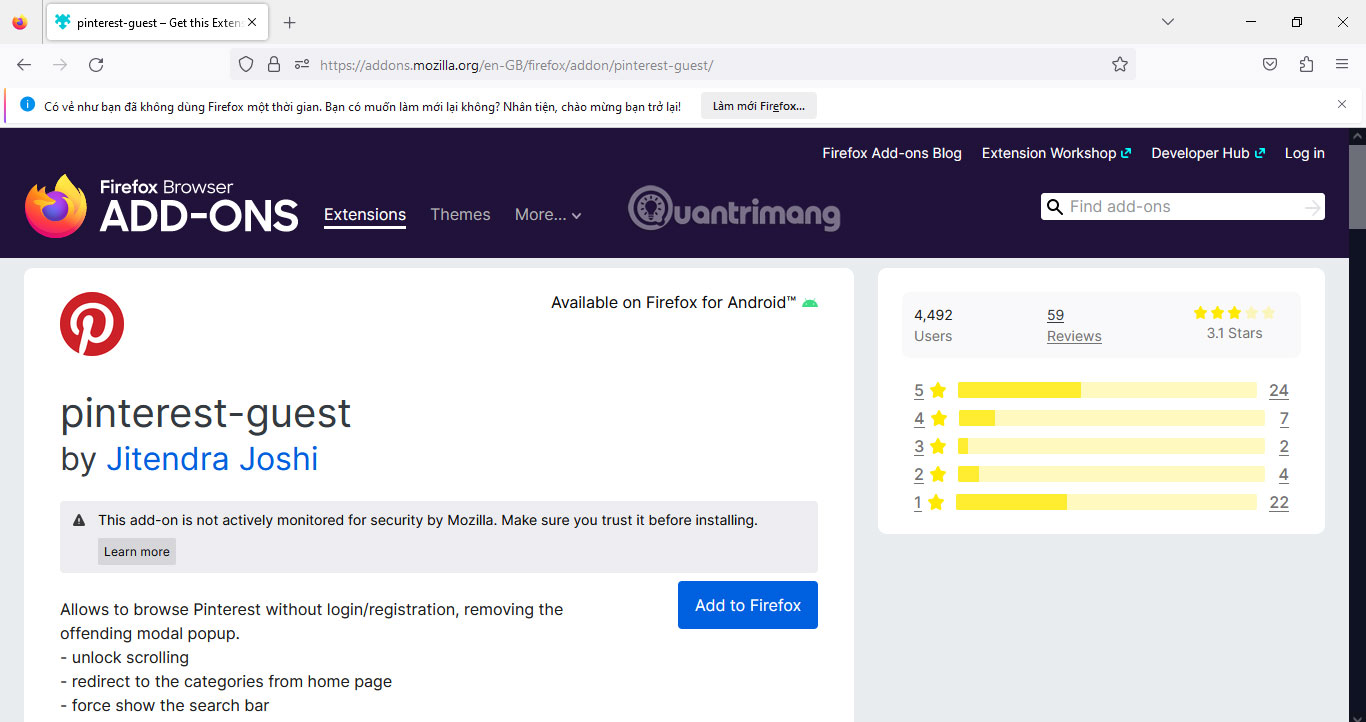The image size is (1366, 722).
Task: Click the browser Back arrow
Action: [x=24, y=64]
